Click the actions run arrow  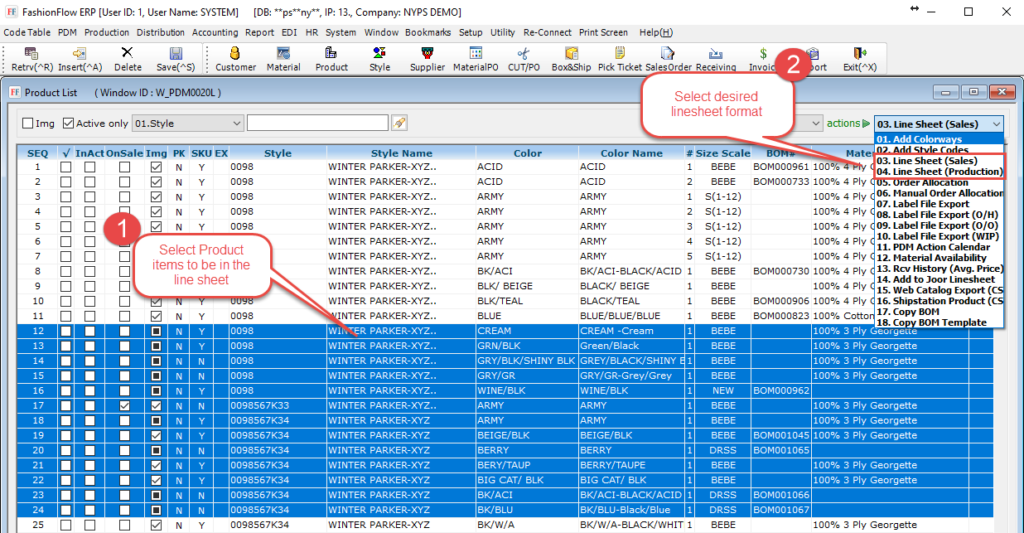865,123
